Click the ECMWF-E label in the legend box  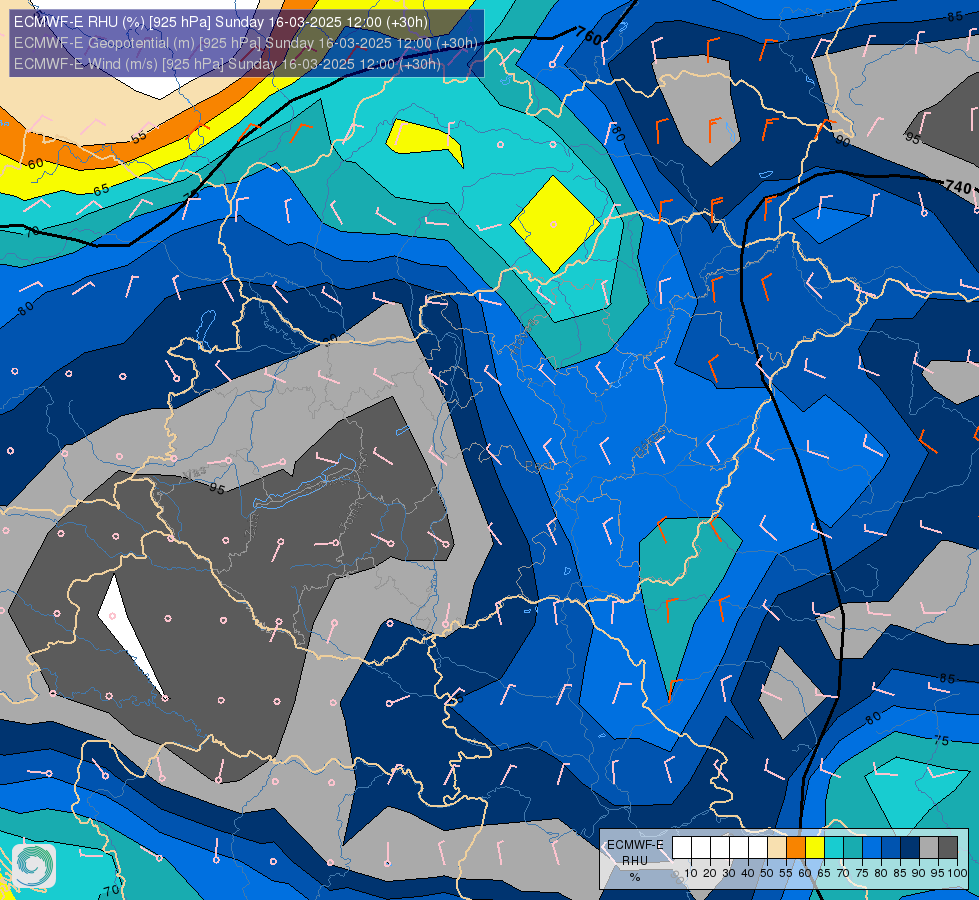[x=635, y=844]
